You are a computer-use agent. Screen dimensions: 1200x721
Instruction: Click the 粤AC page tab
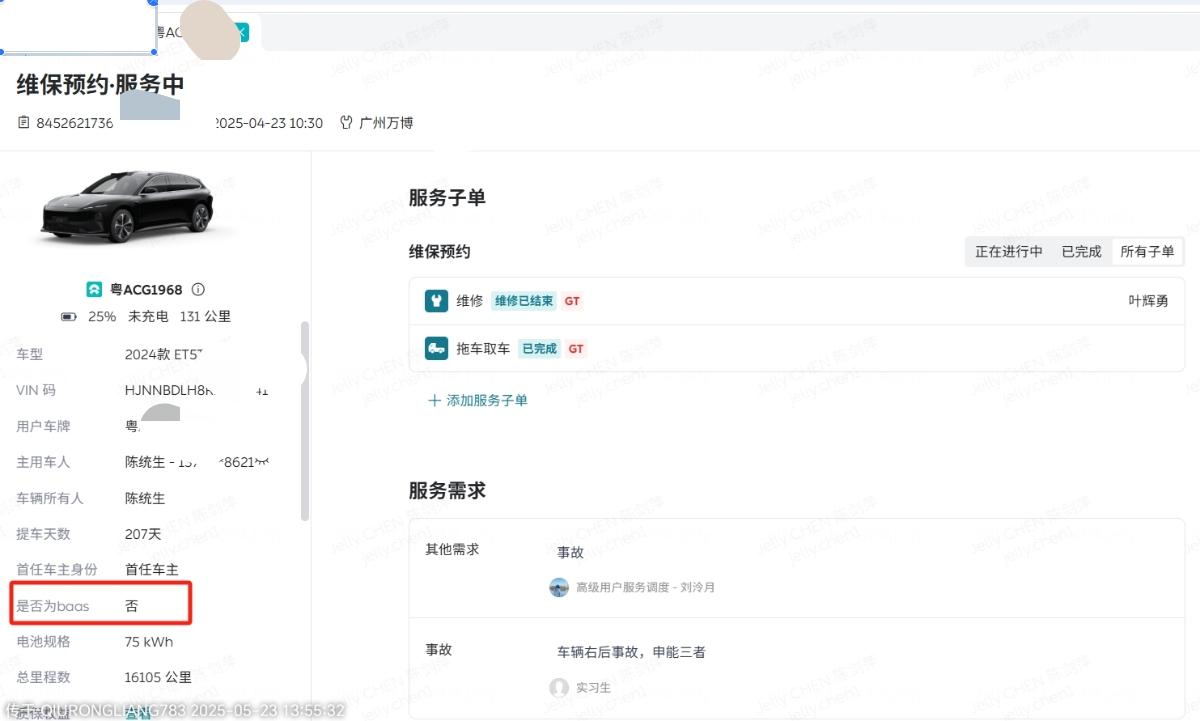pyautogui.click(x=203, y=32)
